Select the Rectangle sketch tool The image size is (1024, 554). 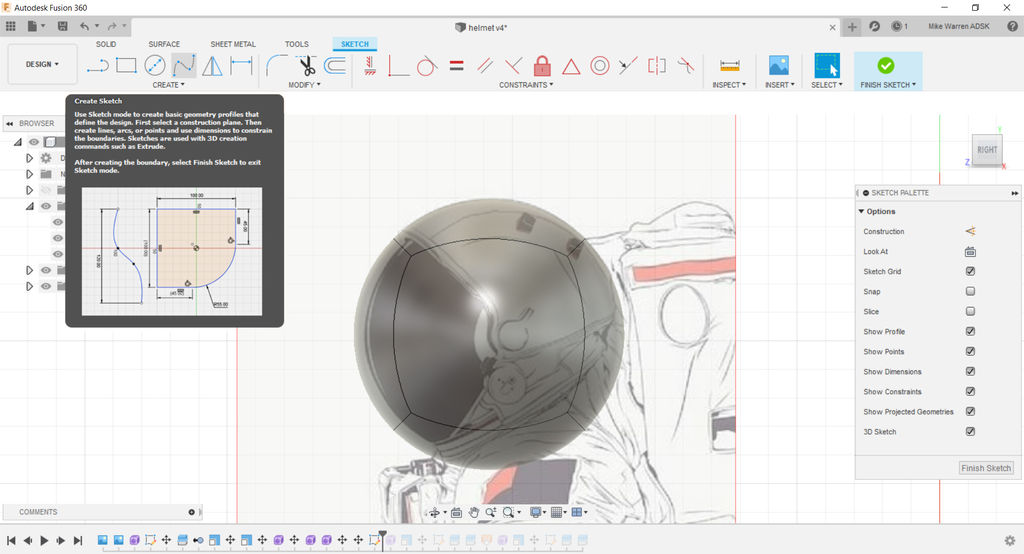tap(126, 66)
